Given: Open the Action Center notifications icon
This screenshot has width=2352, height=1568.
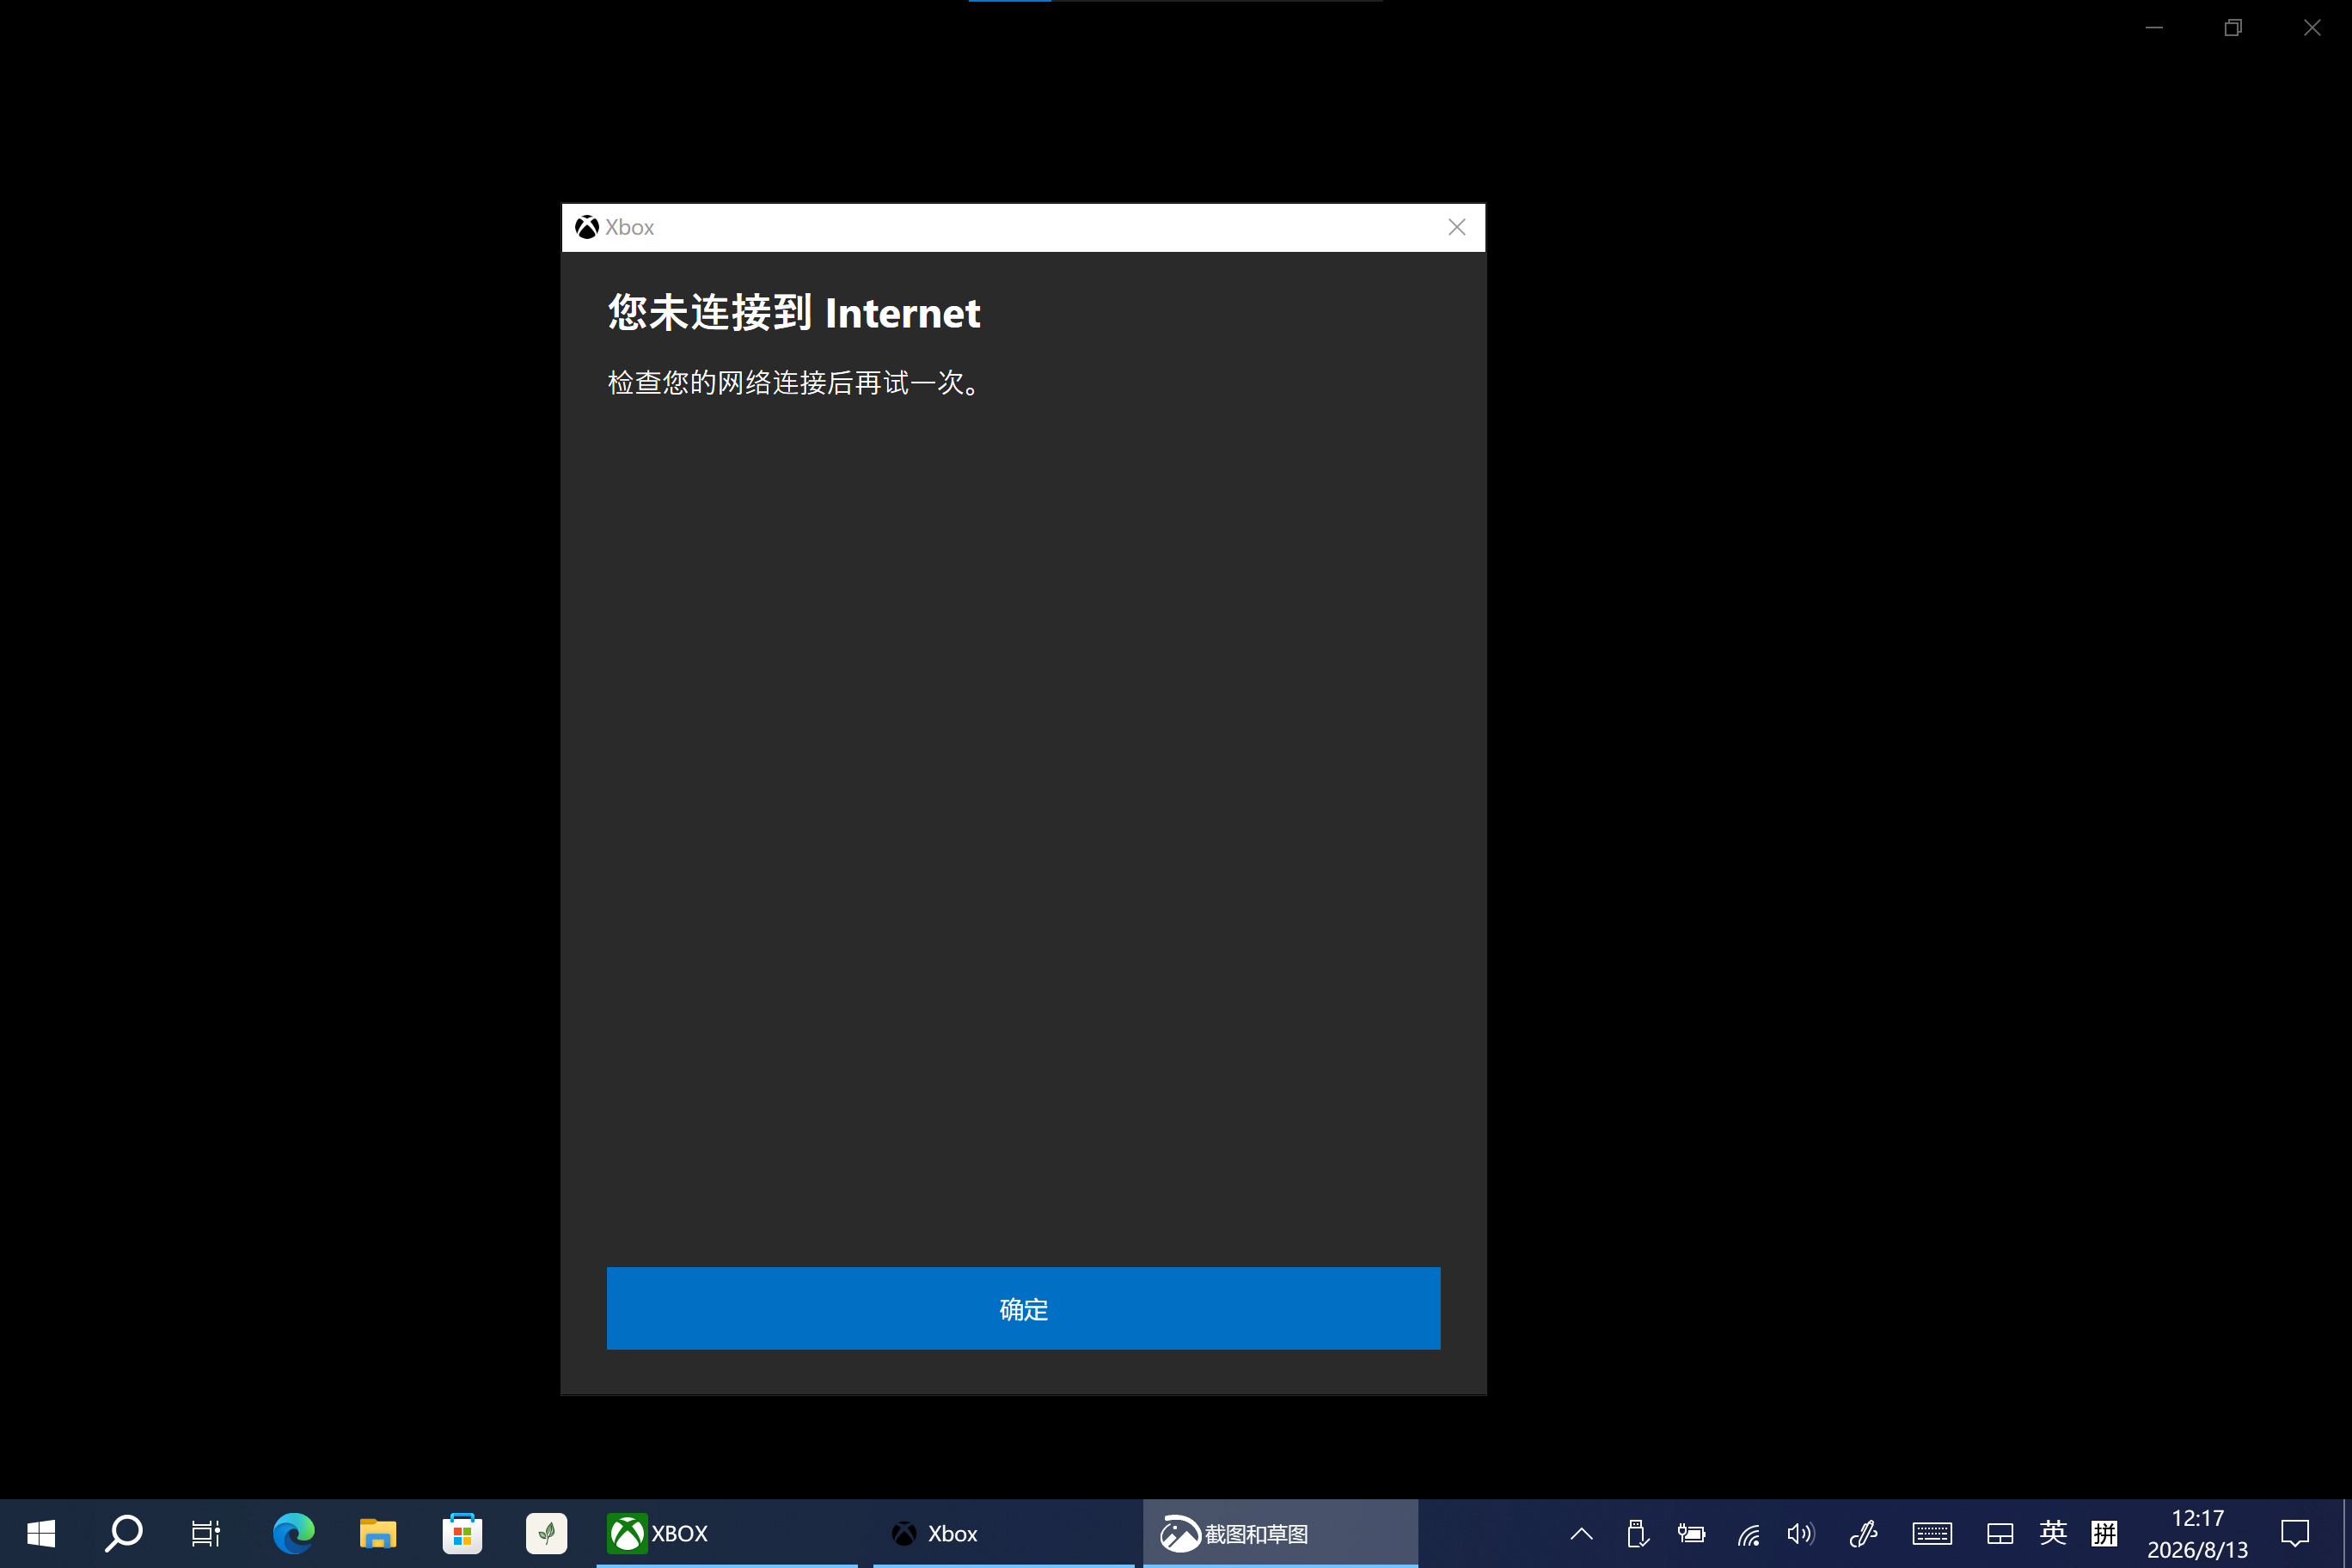Looking at the screenshot, I should 2294,1533.
